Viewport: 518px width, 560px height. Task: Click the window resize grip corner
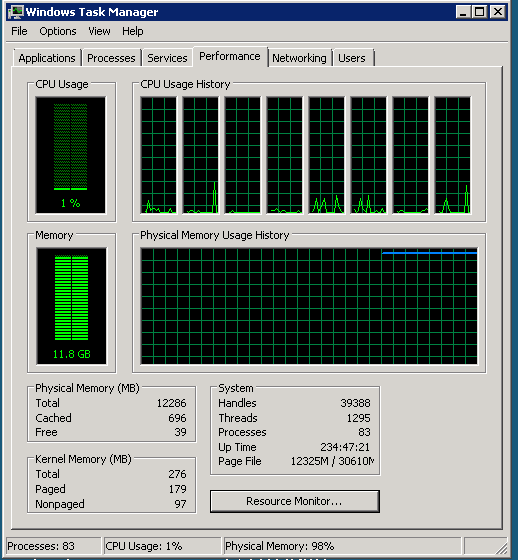click(x=502, y=548)
